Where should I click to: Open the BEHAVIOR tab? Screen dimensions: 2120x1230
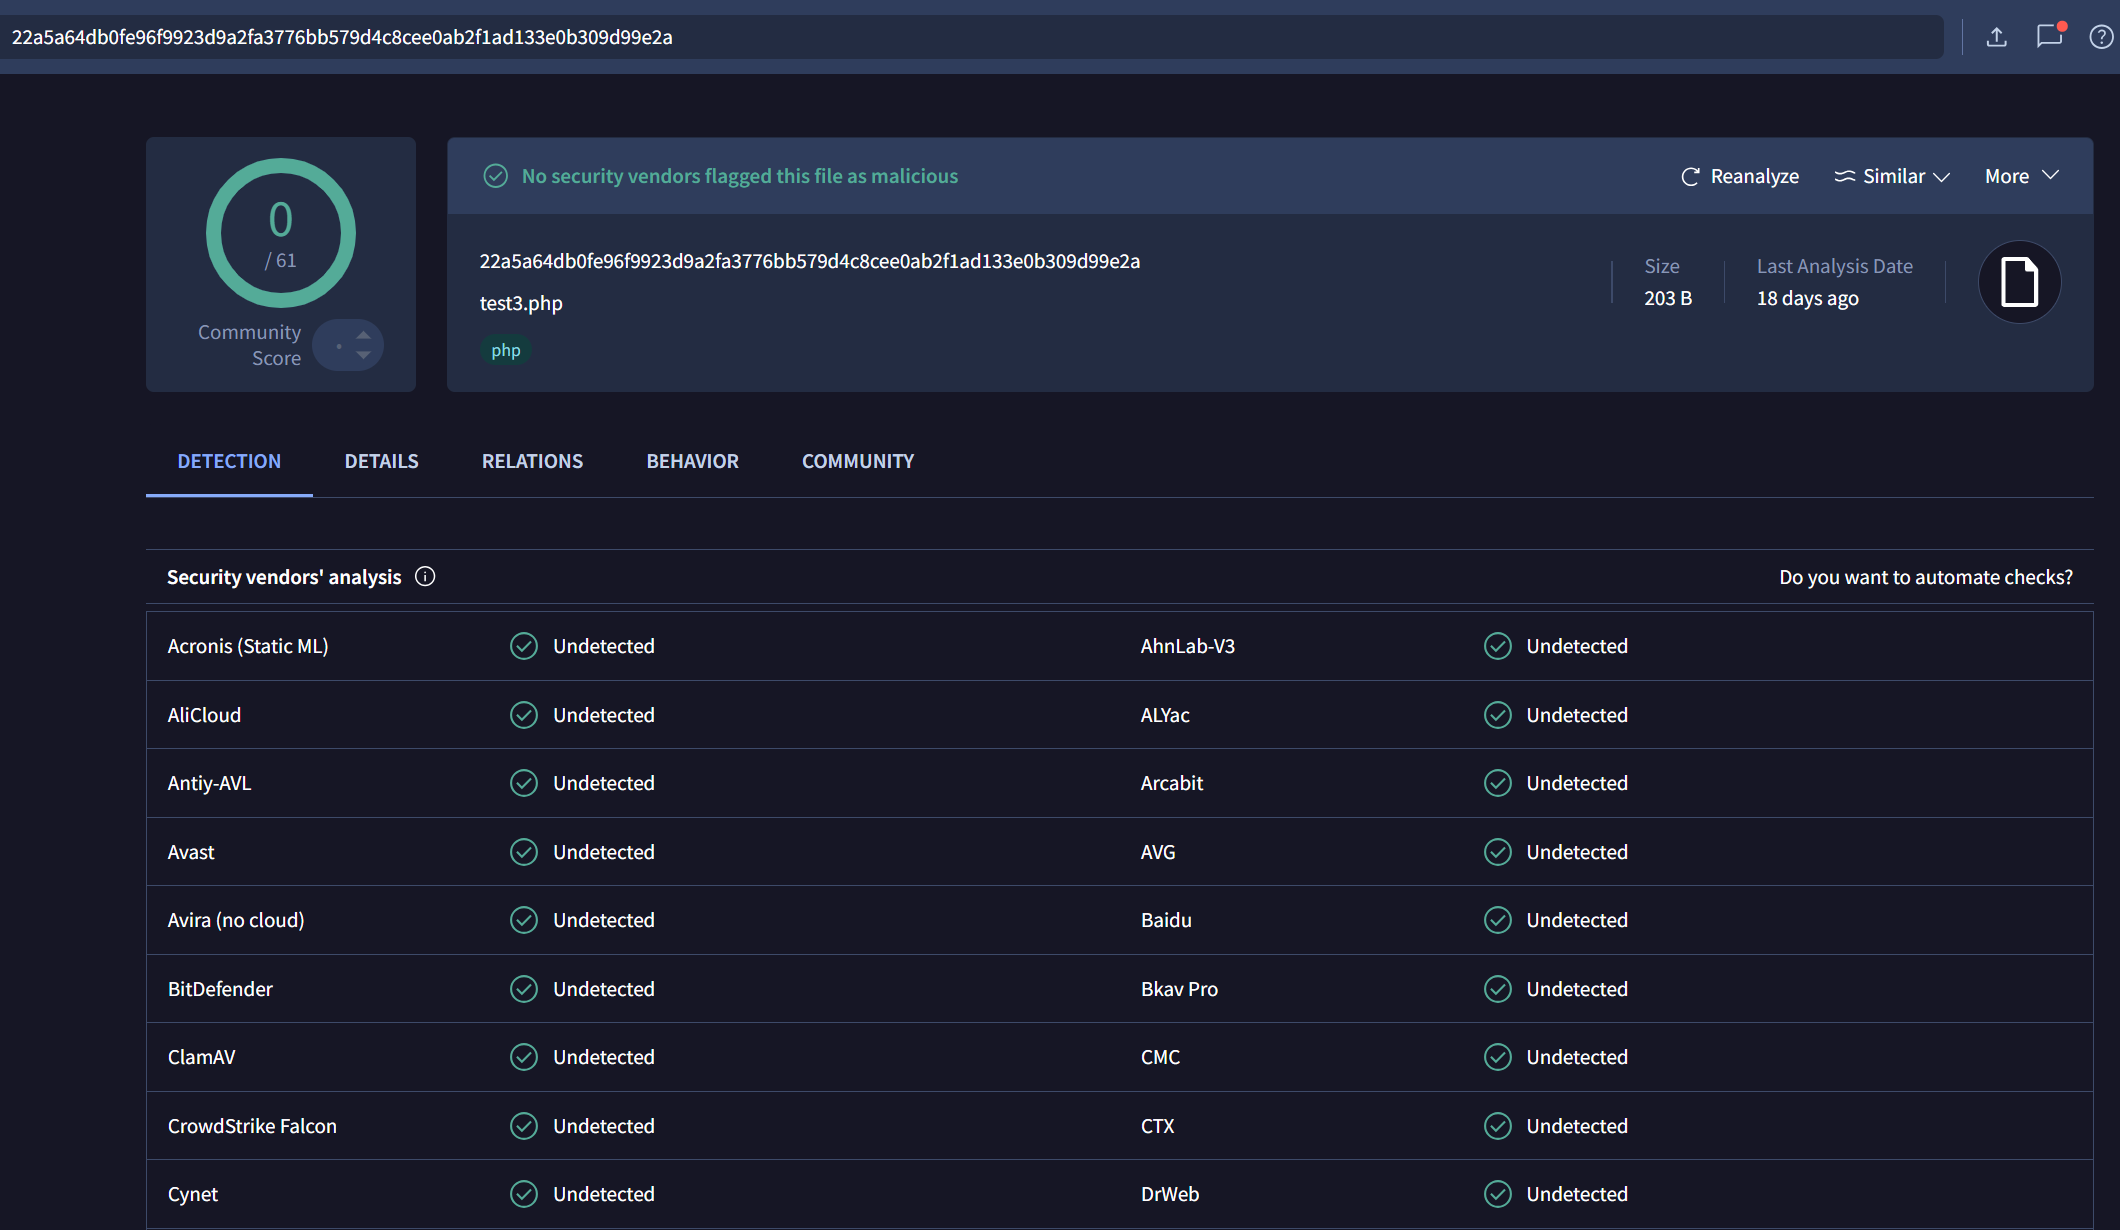[692, 461]
